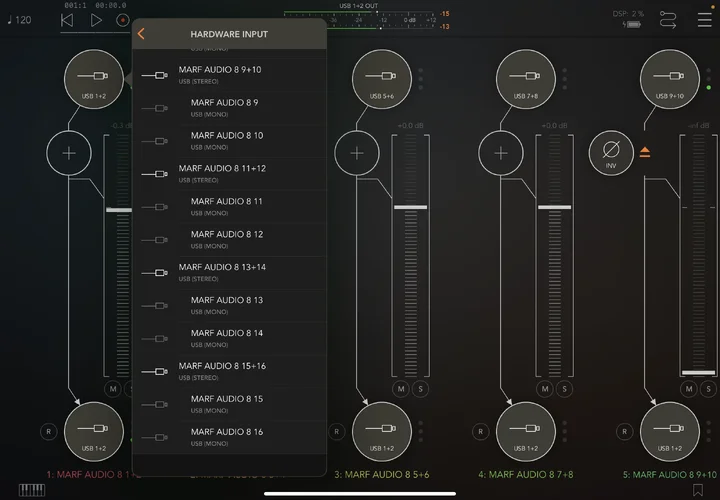
Task: Solo channel 4 MARF AUDIO 8 7+8
Action: [x=562, y=388]
